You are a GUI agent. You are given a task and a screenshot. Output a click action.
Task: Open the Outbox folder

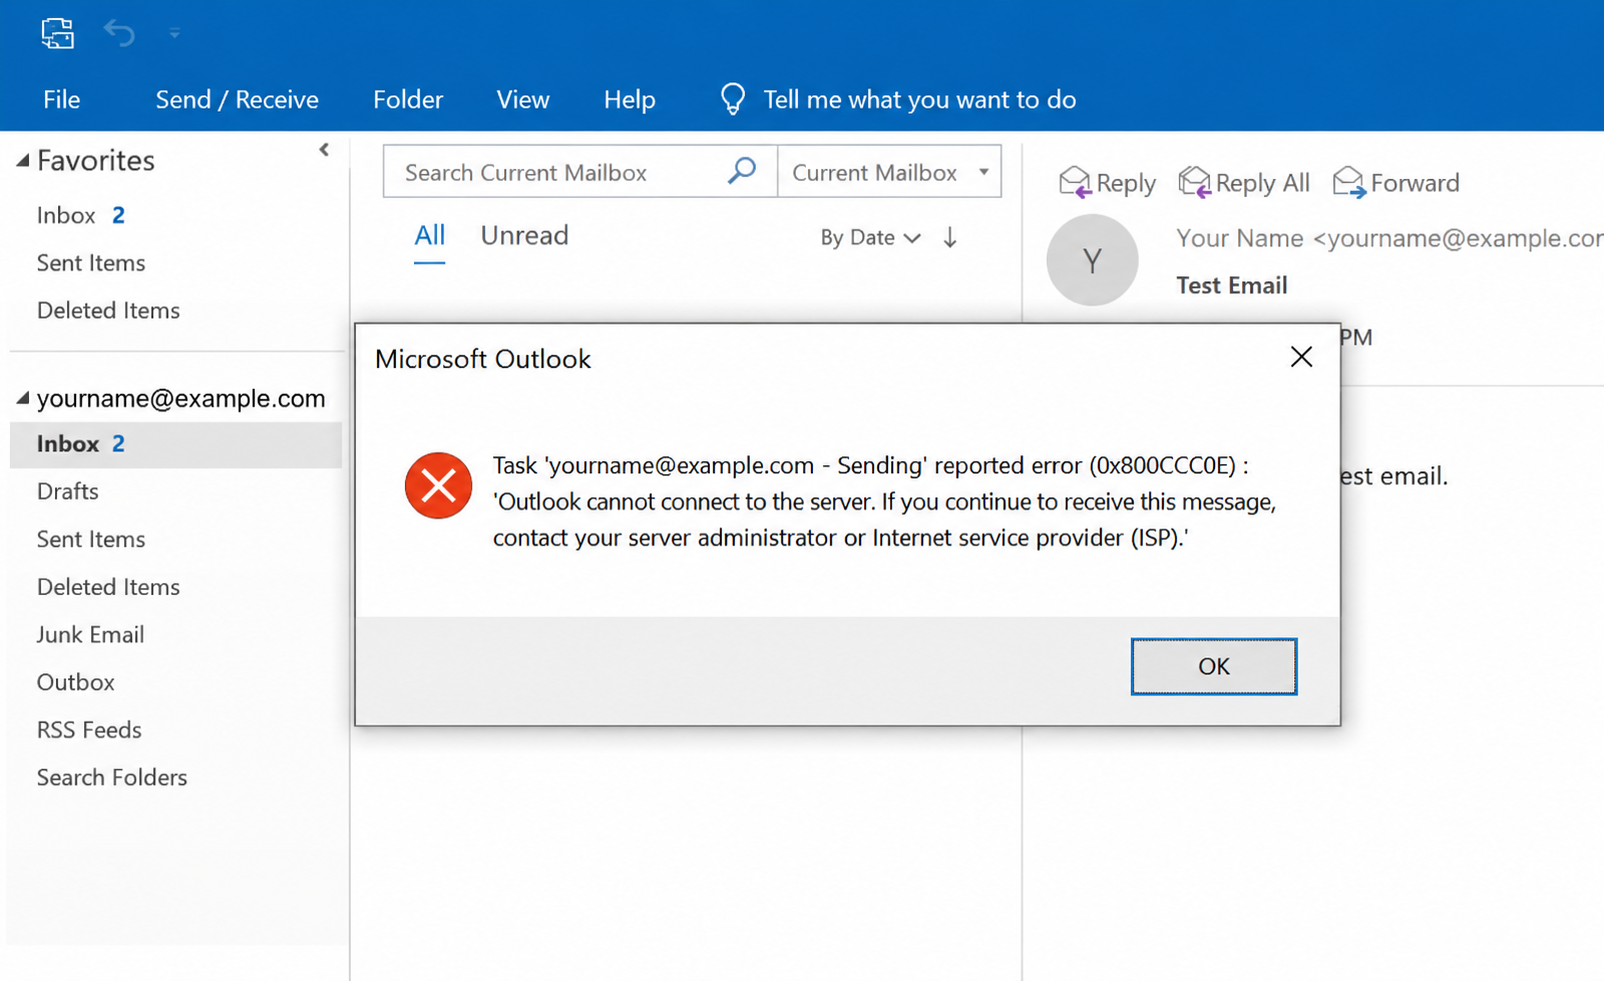(76, 682)
